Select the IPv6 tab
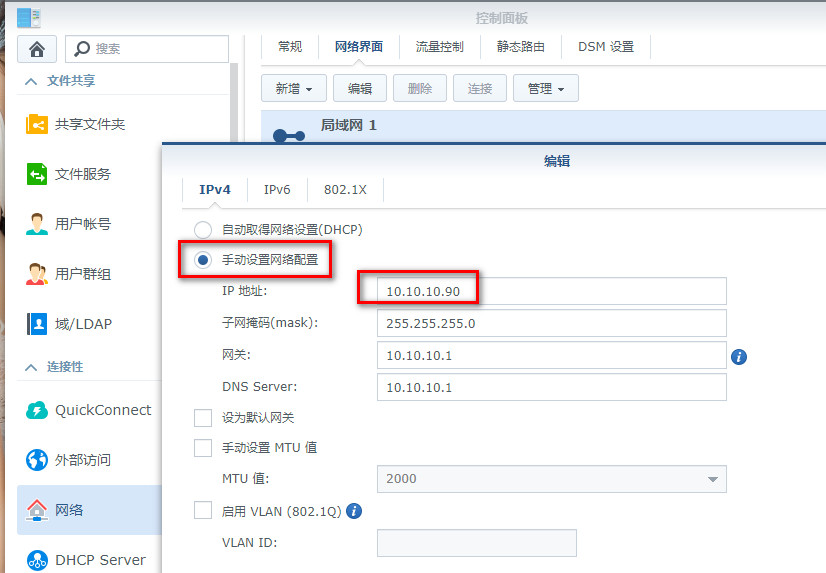 pos(277,190)
